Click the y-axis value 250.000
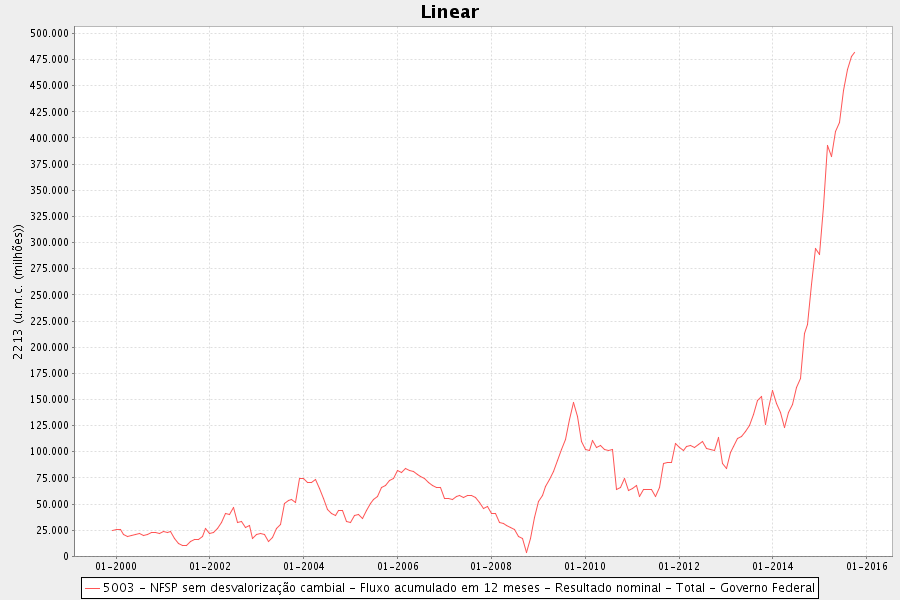Screen dimensions: 900x600 49,295
